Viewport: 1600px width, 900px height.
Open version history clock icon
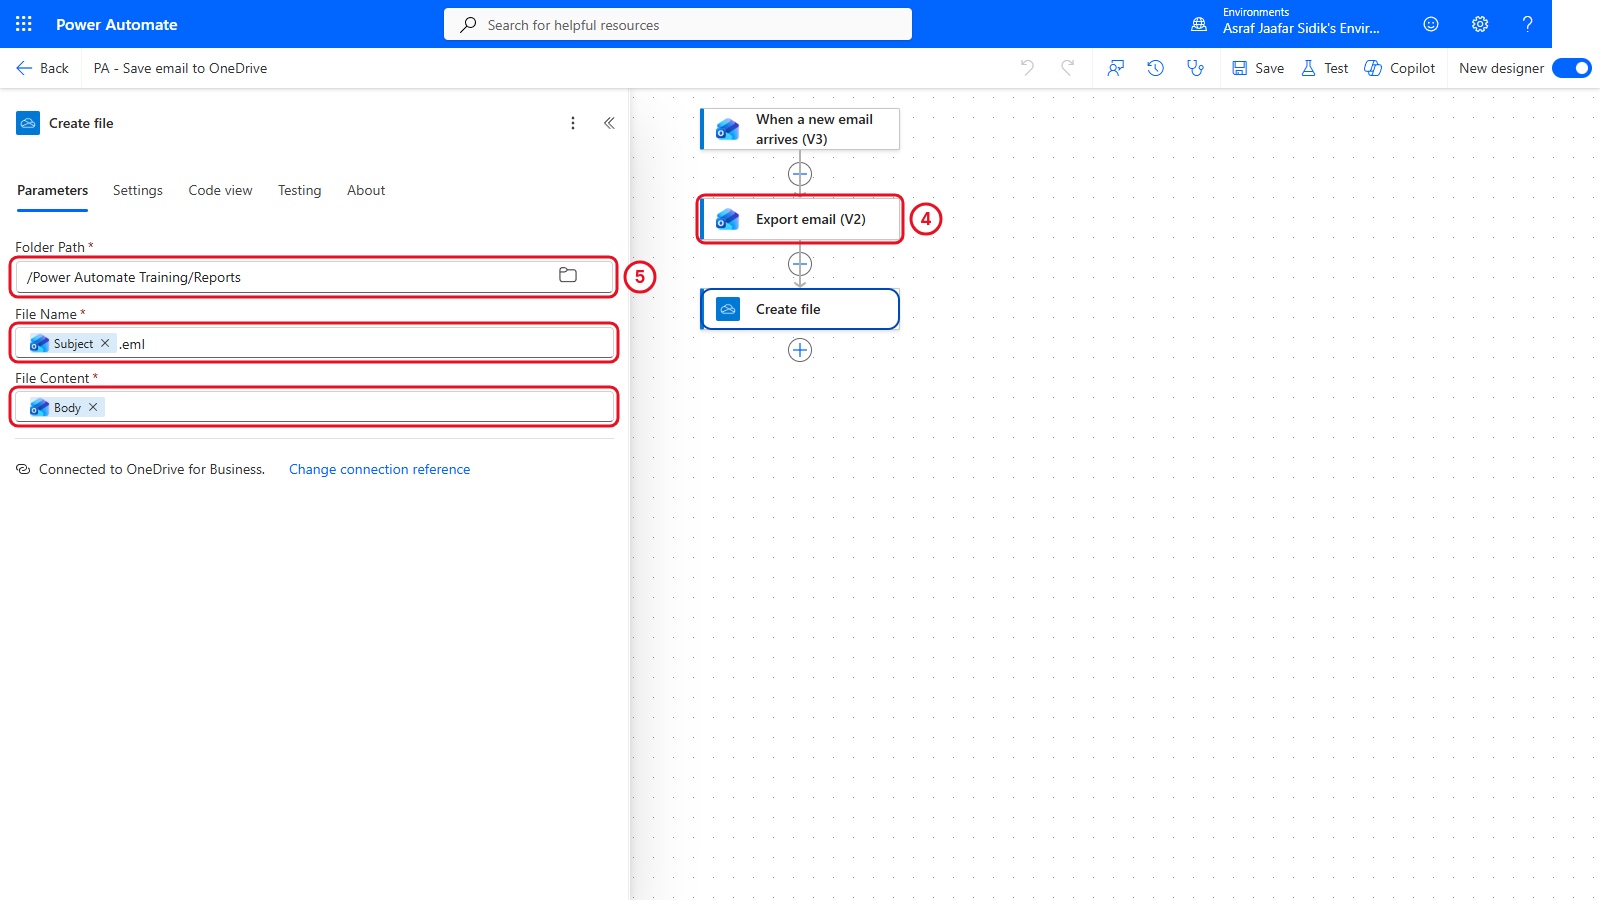1155,68
